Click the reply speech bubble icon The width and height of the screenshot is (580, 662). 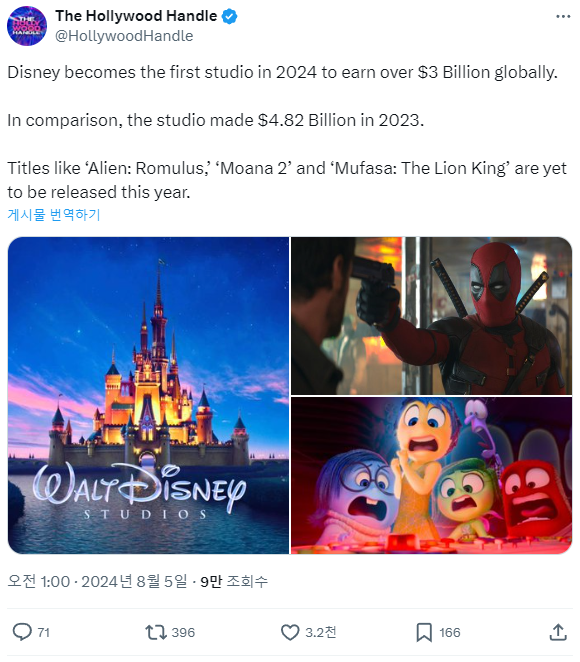22,632
